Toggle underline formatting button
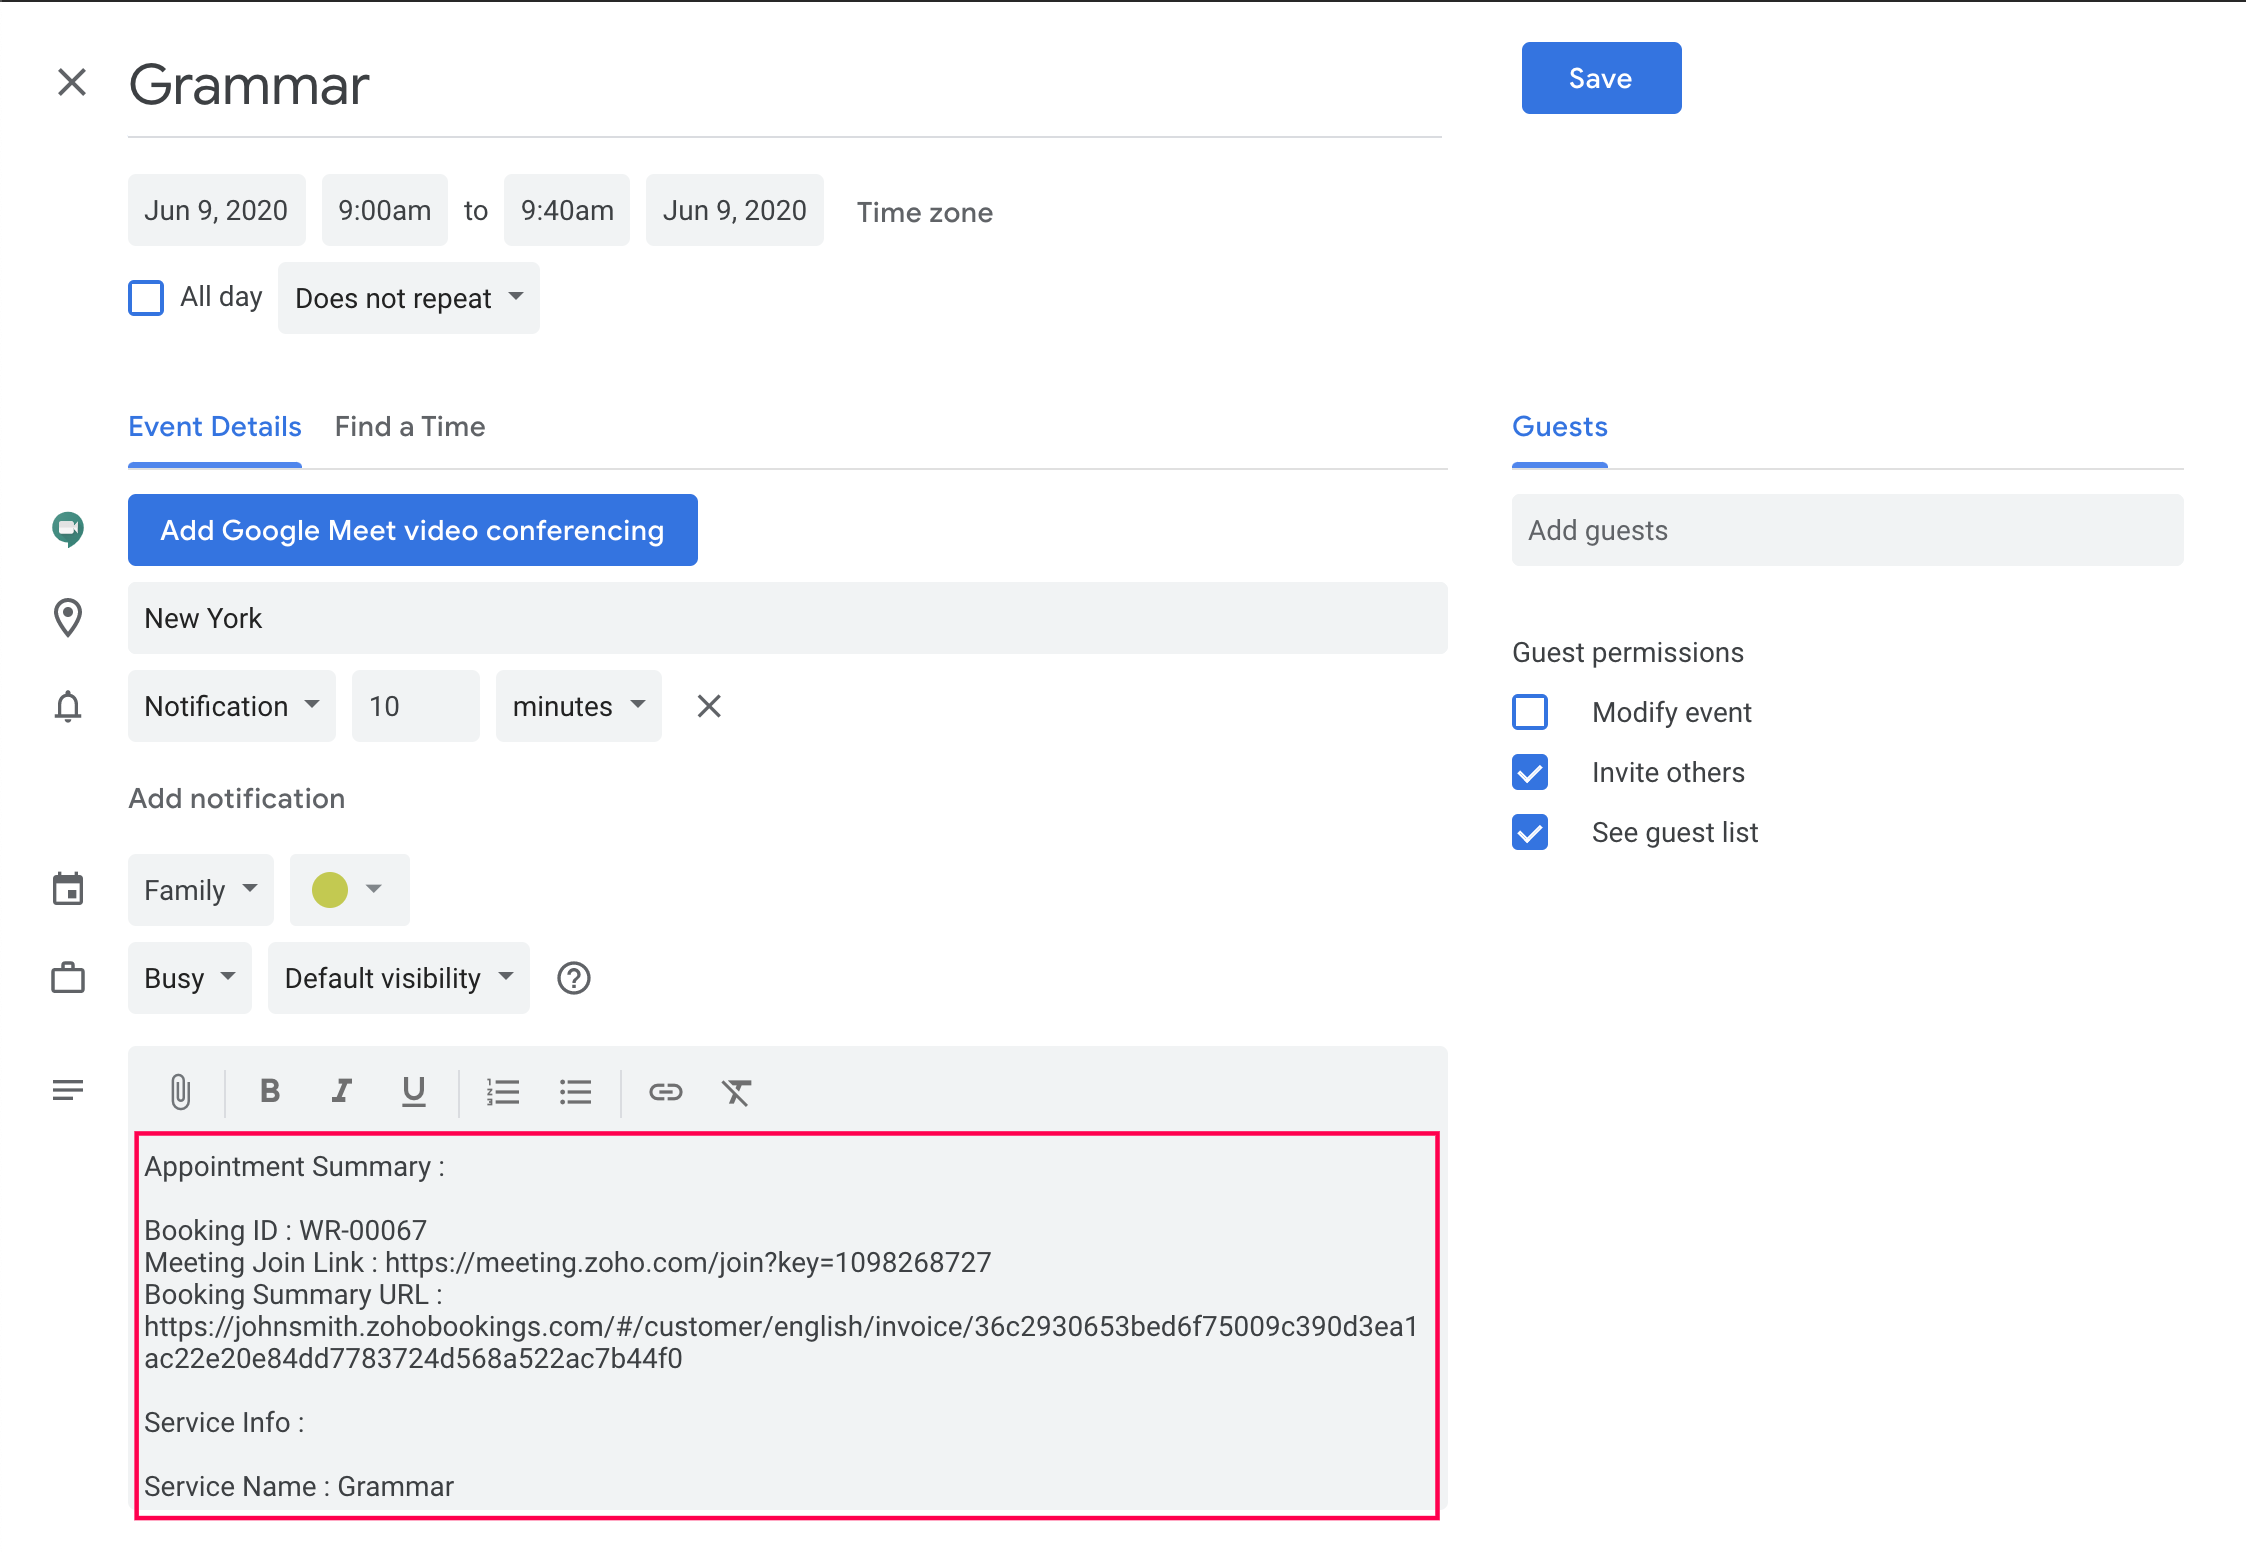2246x1552 pixels. tap(413, 1091)
